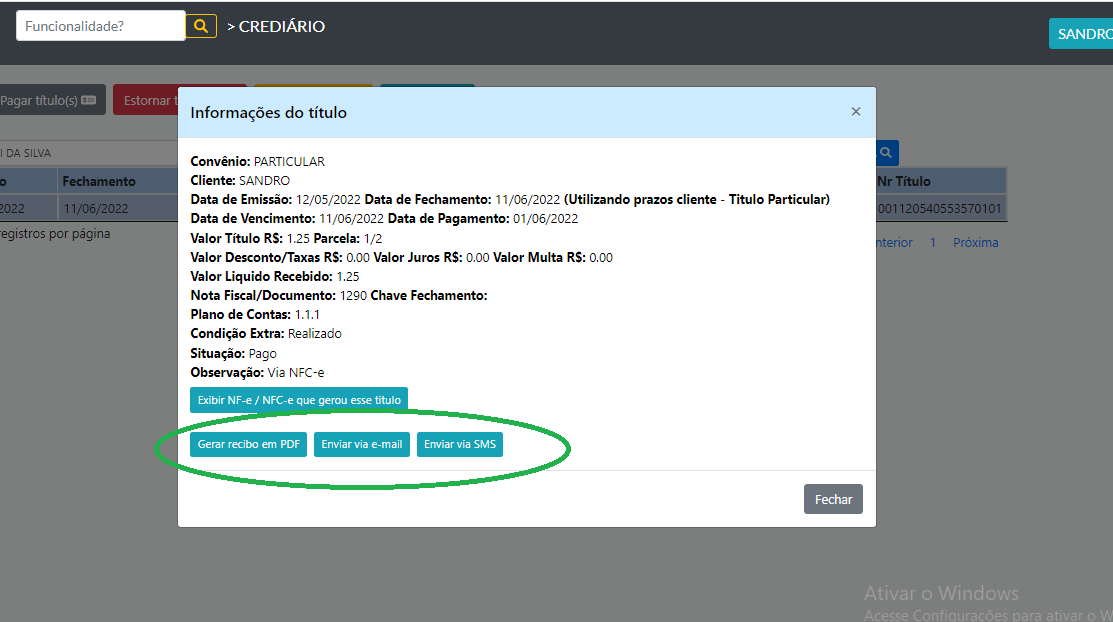Click the Pagar título(s) button
Screen dimensions: 1113x622
coord(50,100)
